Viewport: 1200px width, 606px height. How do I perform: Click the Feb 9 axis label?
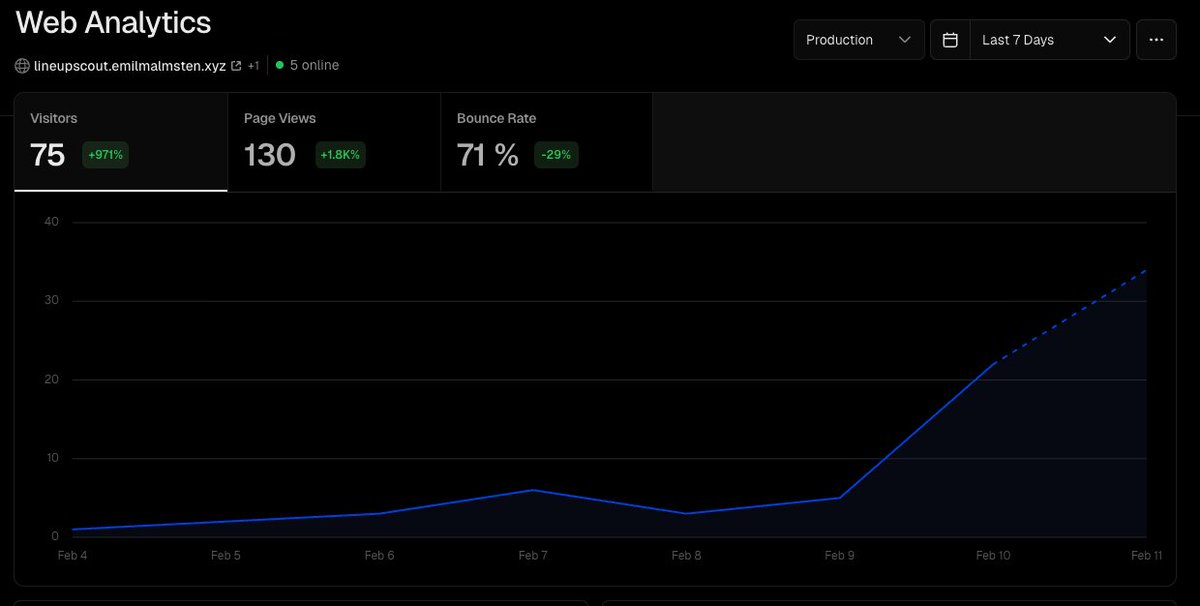point(839,555)
